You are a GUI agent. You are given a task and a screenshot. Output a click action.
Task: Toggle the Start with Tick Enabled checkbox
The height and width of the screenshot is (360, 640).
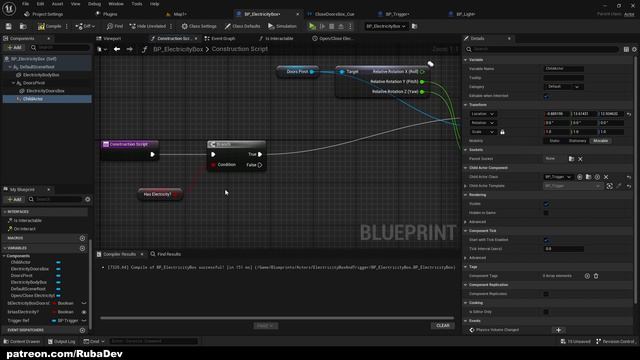pyautogui.click(x=546, y=240)
